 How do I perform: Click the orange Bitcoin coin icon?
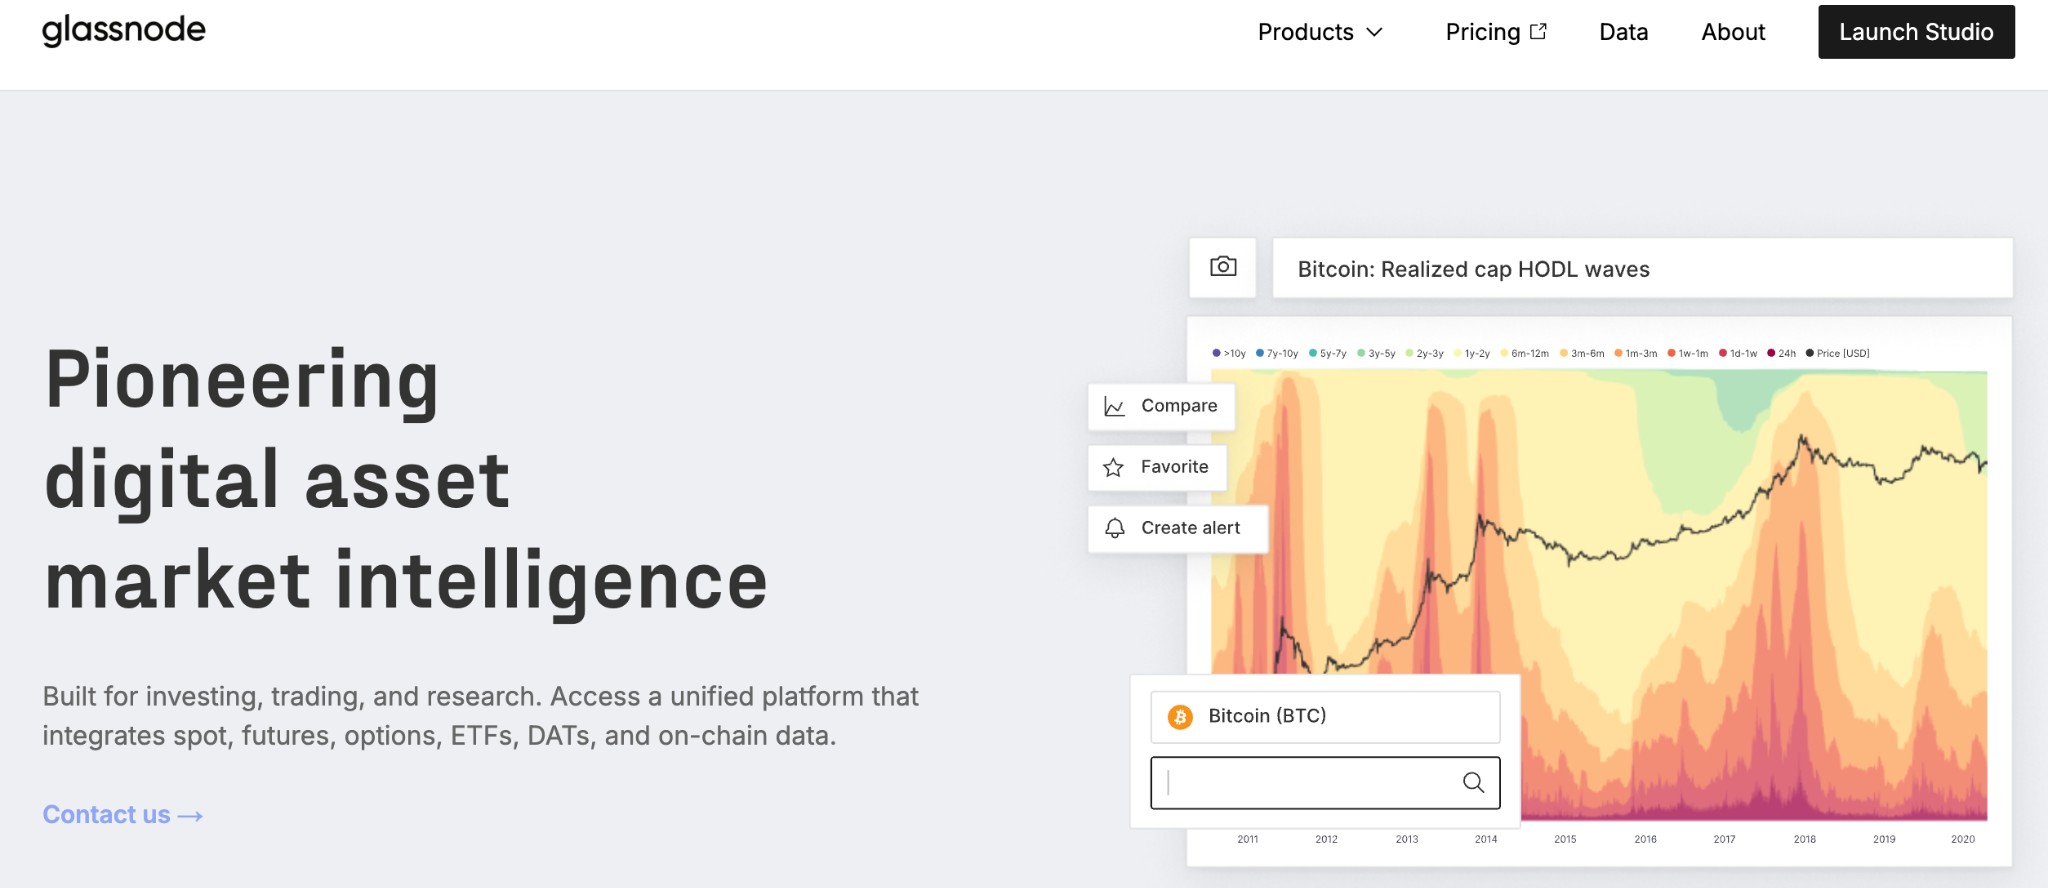1181,717
